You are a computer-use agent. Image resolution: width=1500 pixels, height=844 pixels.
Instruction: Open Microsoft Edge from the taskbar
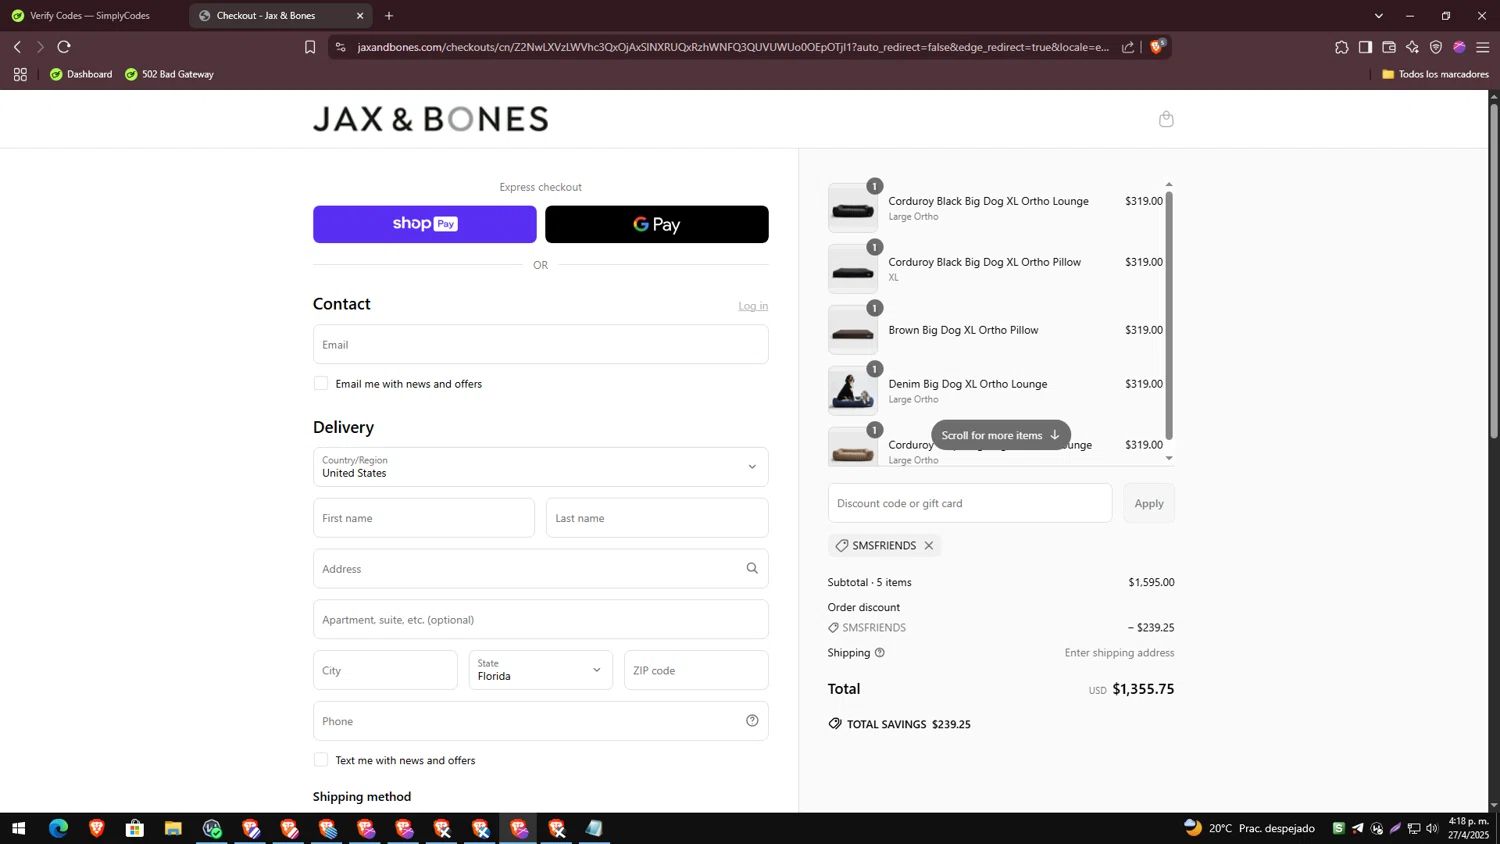tap(58, 828)
